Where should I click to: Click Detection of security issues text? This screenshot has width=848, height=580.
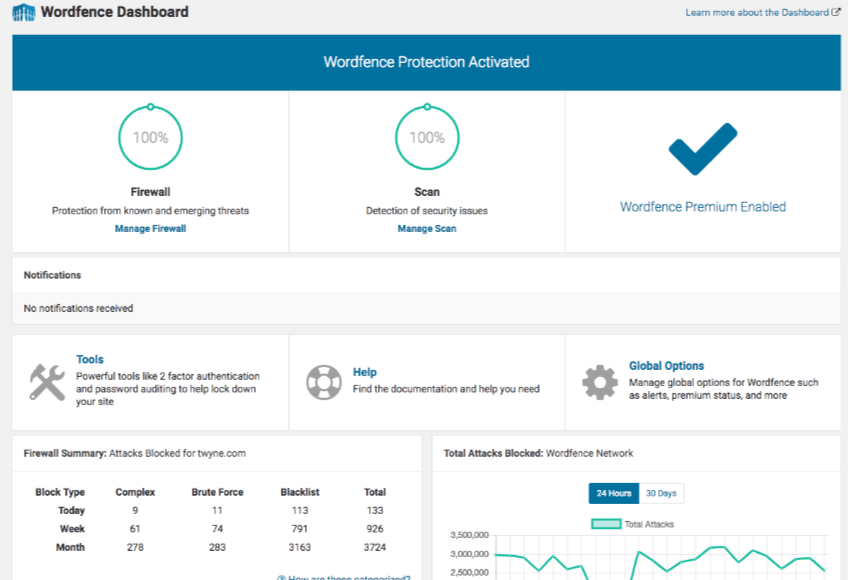pyautogui.click(x=427, y=210)
